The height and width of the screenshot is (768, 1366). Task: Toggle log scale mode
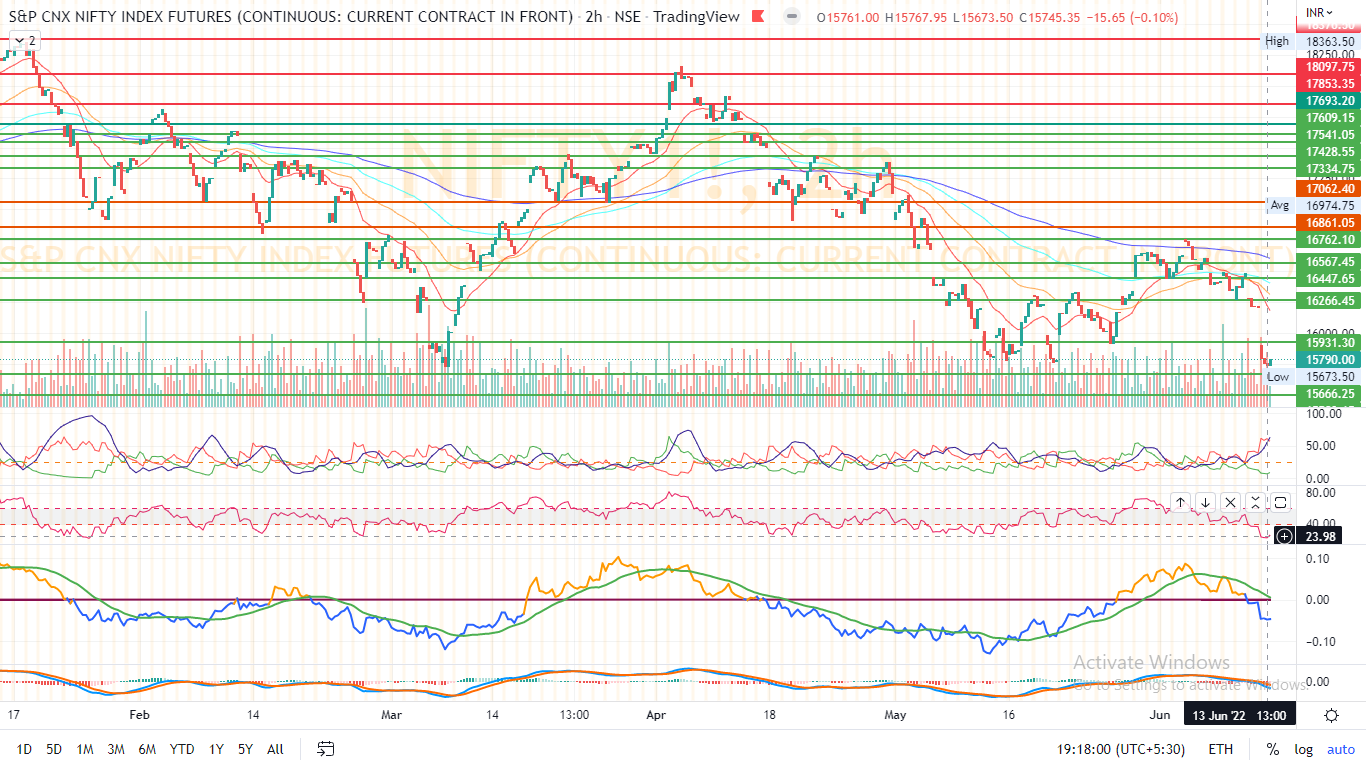[x=1304, y=749]
